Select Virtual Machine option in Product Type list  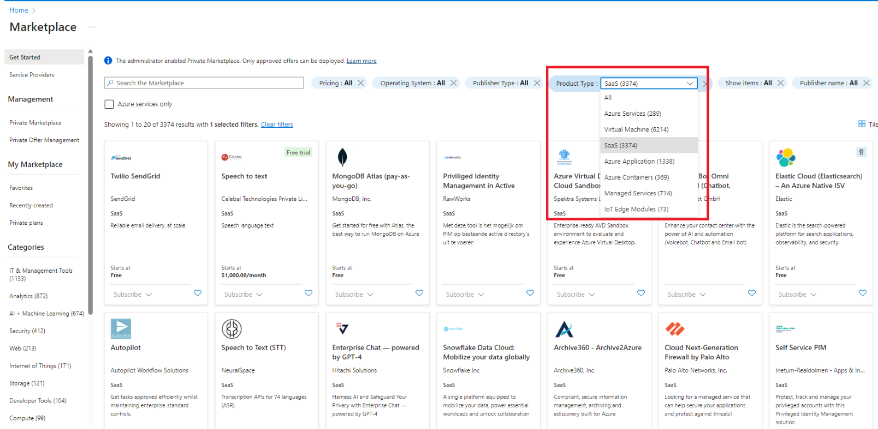coord(635,129)
